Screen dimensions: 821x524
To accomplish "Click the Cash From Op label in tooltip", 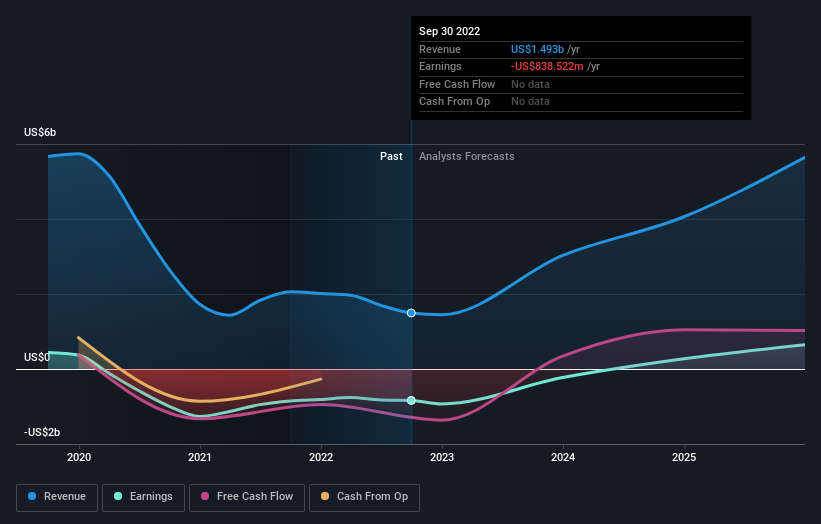I will [454, 102].
